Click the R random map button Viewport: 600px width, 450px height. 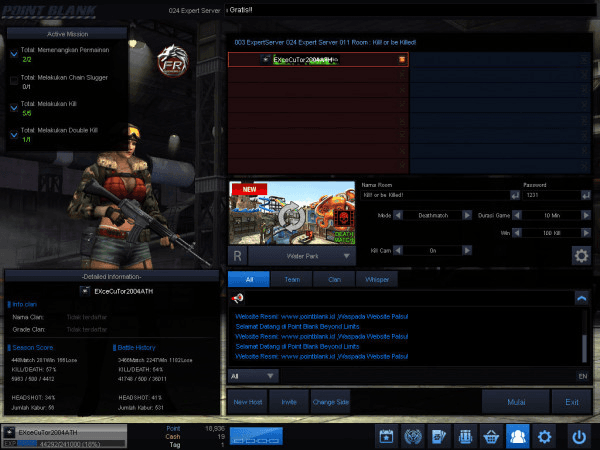coord(237,256)
